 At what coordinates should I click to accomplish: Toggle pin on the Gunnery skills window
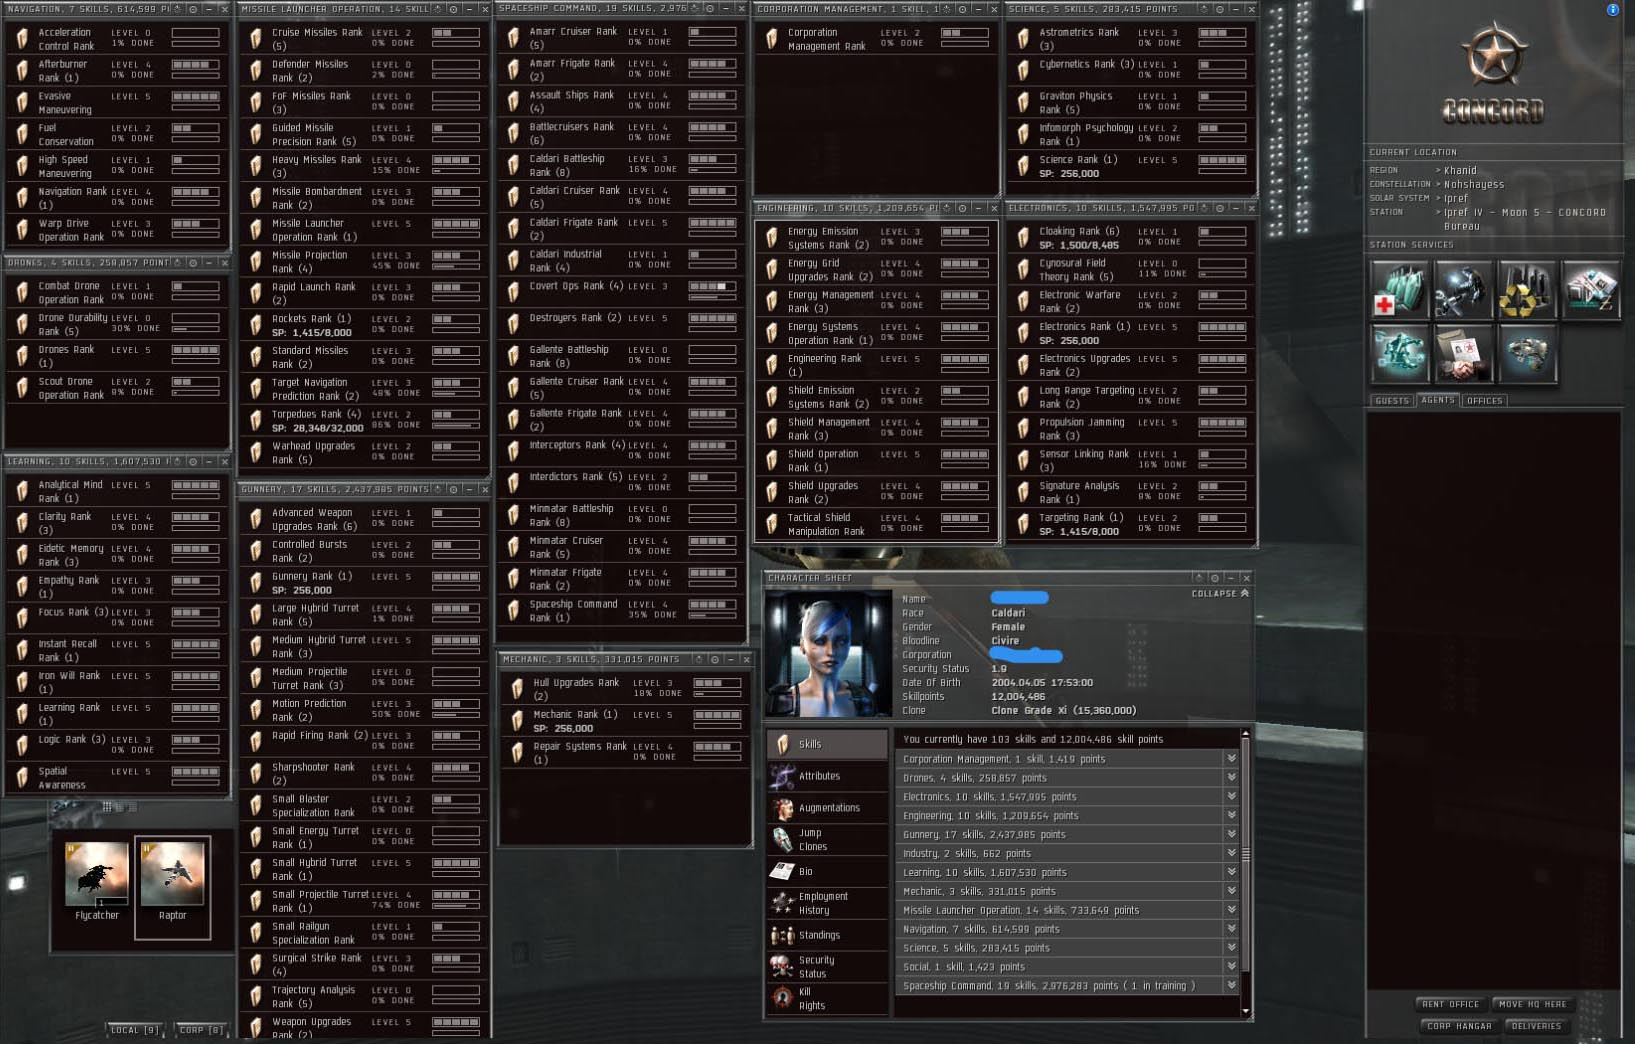point(437,489)
